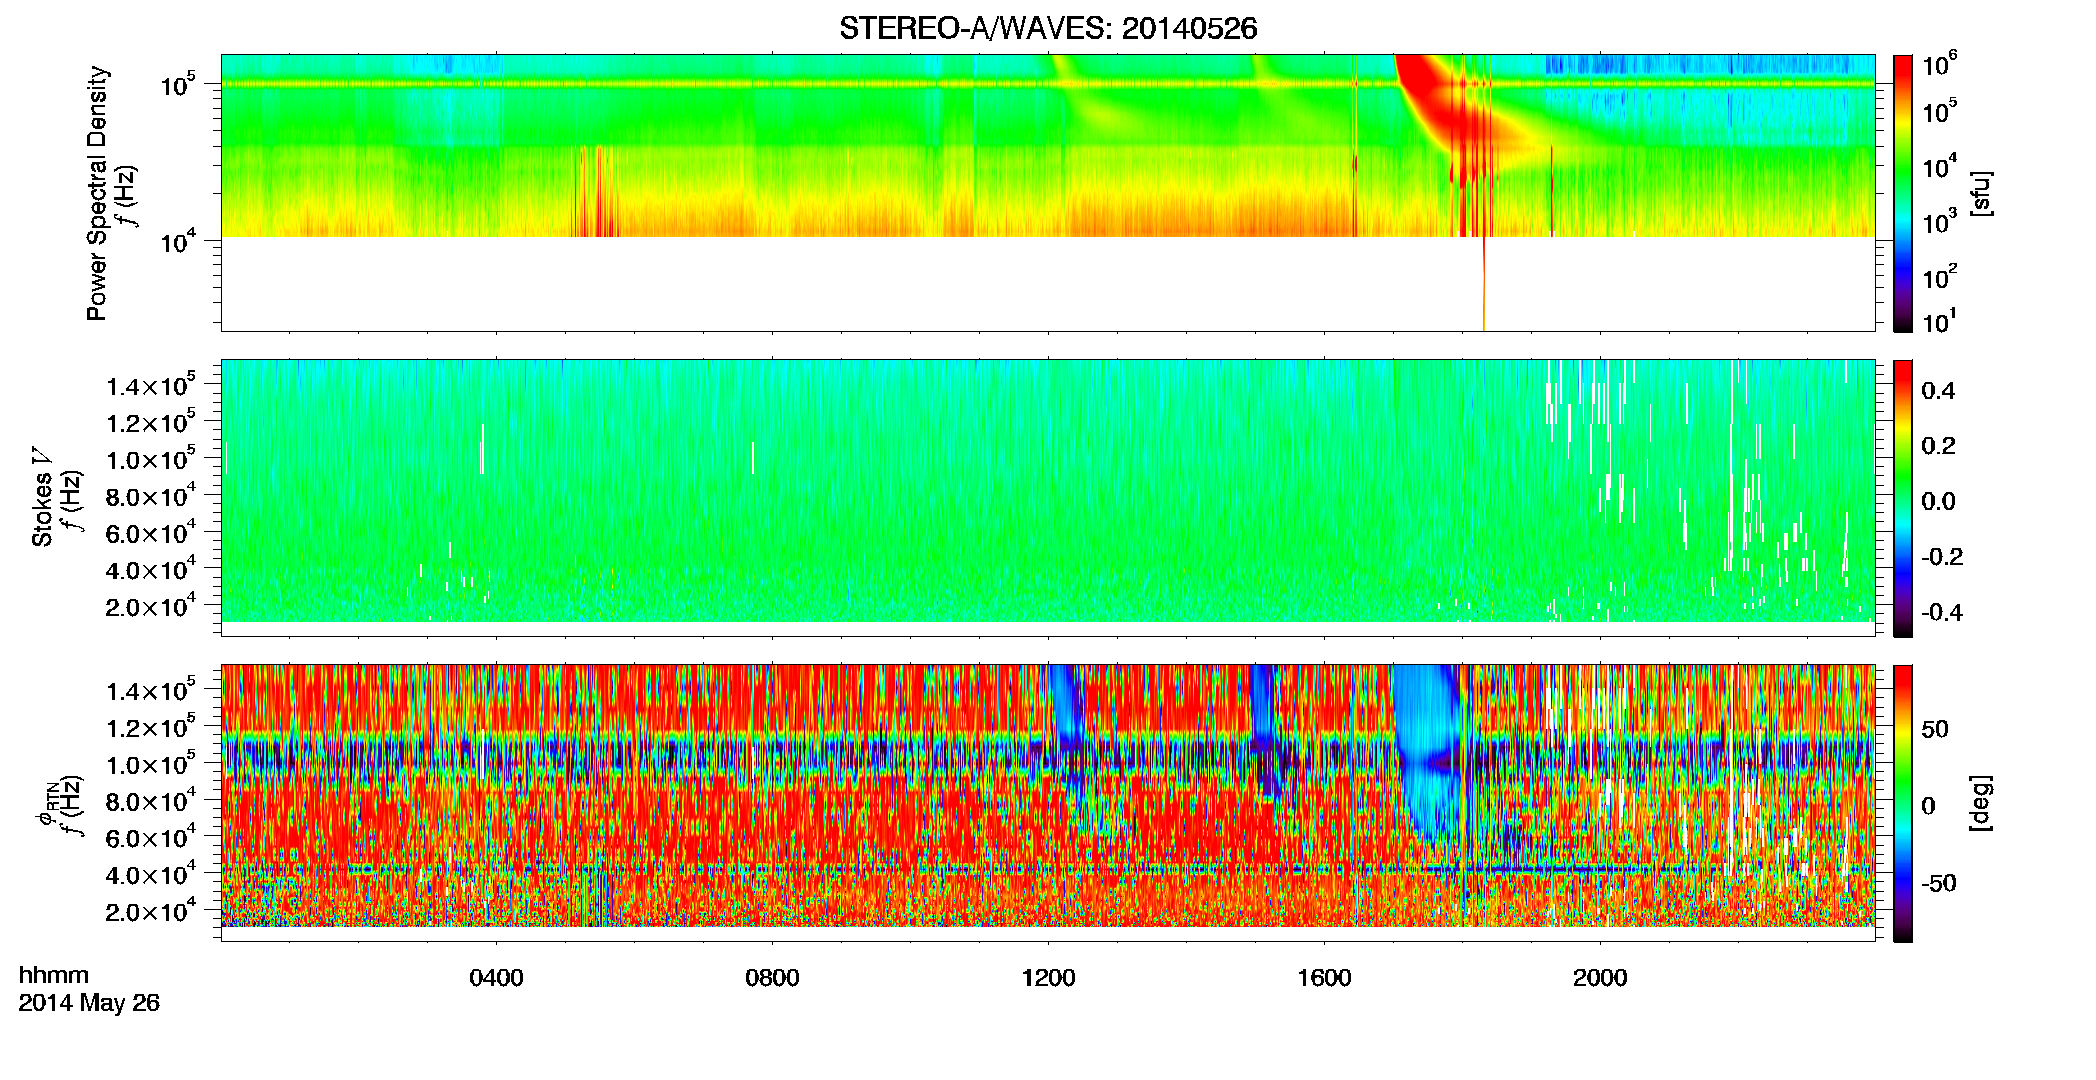
Task: Click the 50 label on the degree colorbar
Action: 1935,729
